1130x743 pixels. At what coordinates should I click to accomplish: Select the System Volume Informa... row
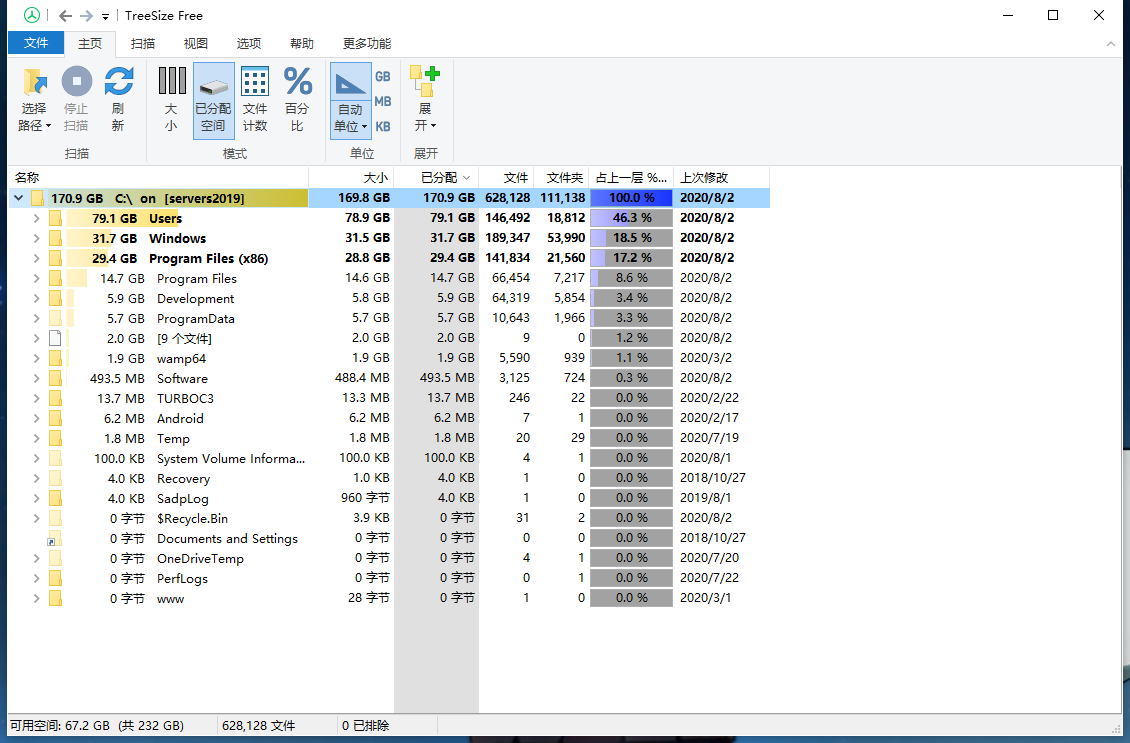click(389, 458)
